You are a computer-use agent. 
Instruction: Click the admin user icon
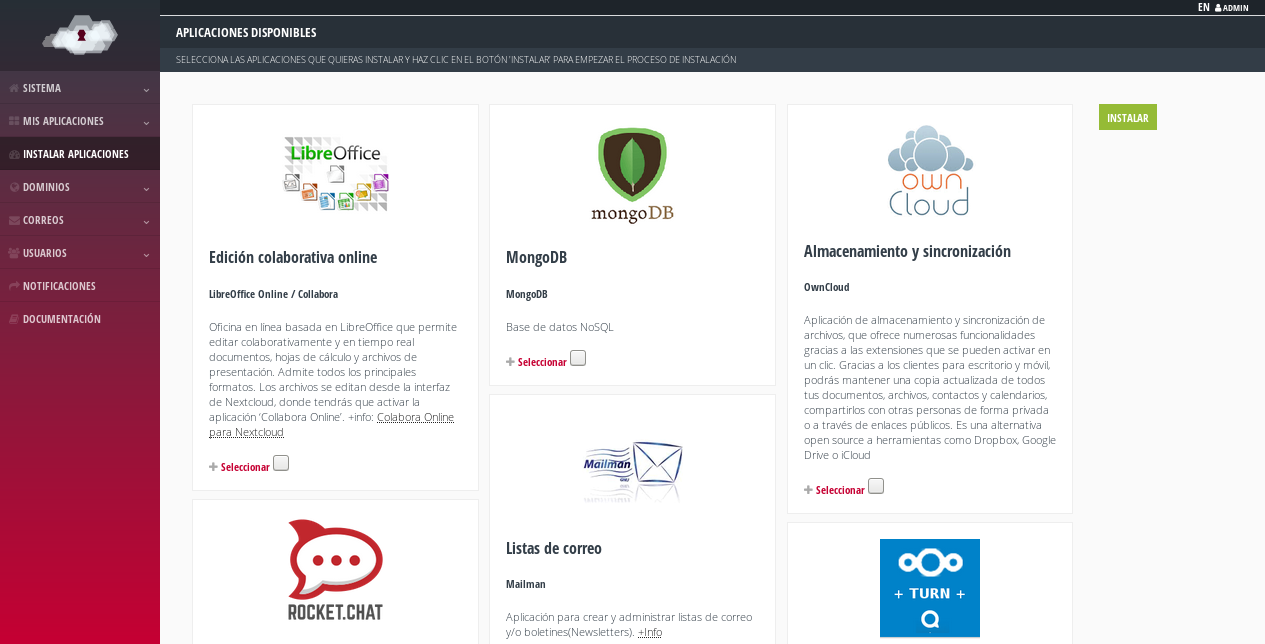coord(1218,8)
